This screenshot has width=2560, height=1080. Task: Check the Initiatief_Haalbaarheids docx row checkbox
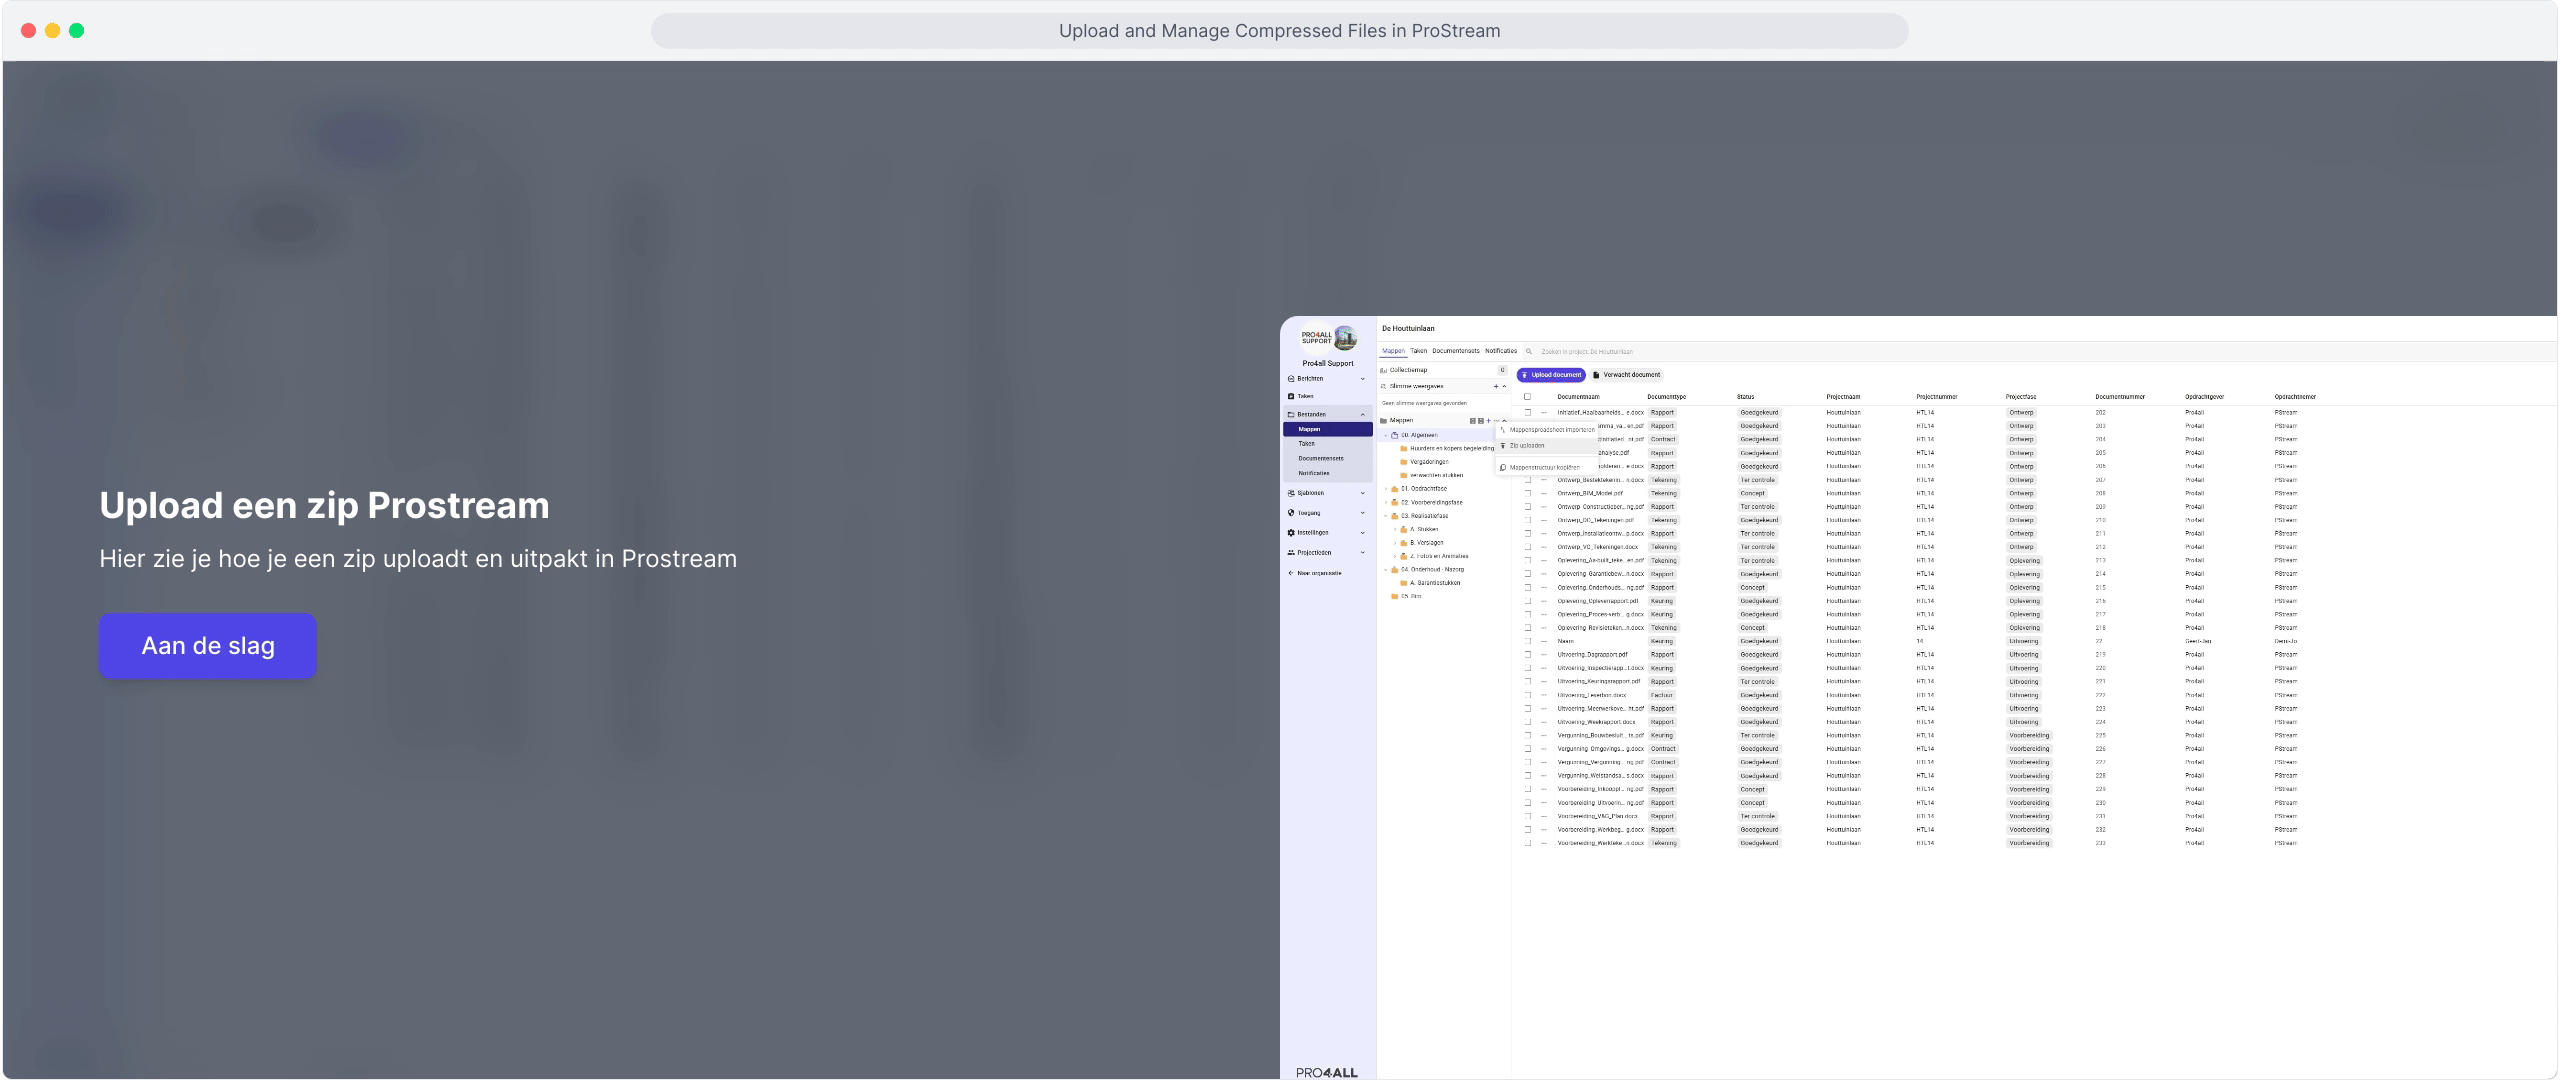(x=1527, y=412)
